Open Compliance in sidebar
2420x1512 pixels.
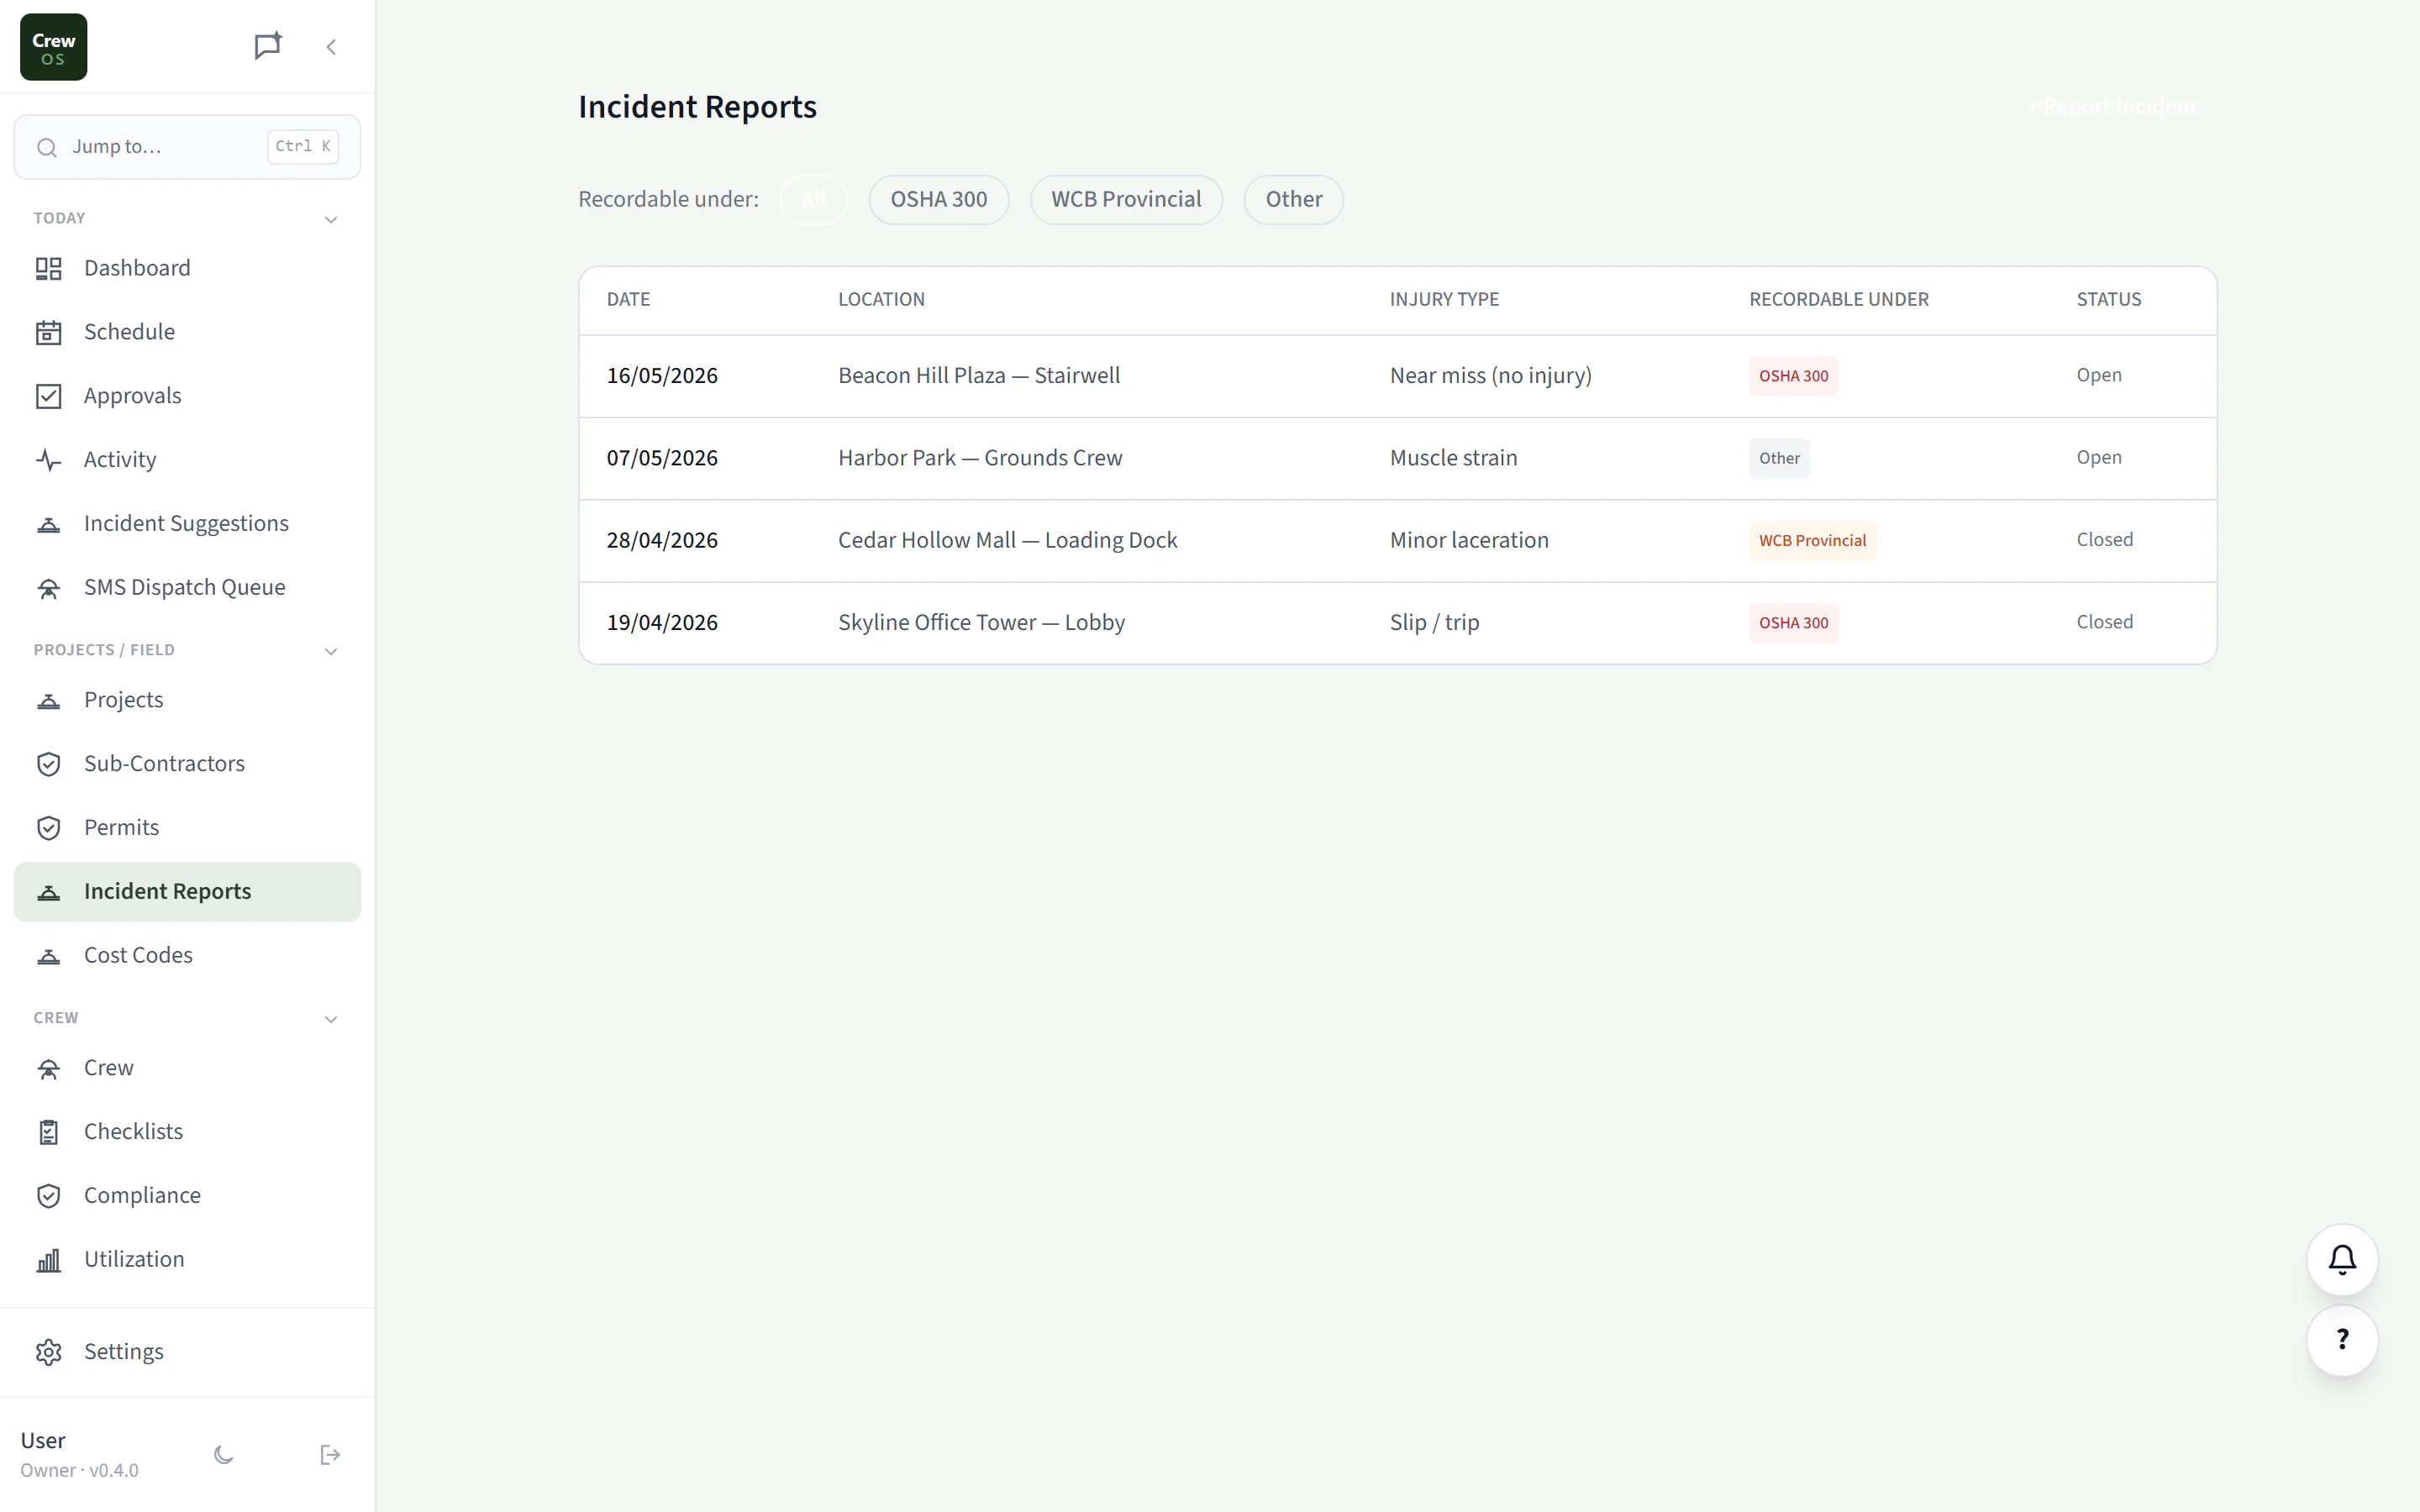click(187, 1196)
